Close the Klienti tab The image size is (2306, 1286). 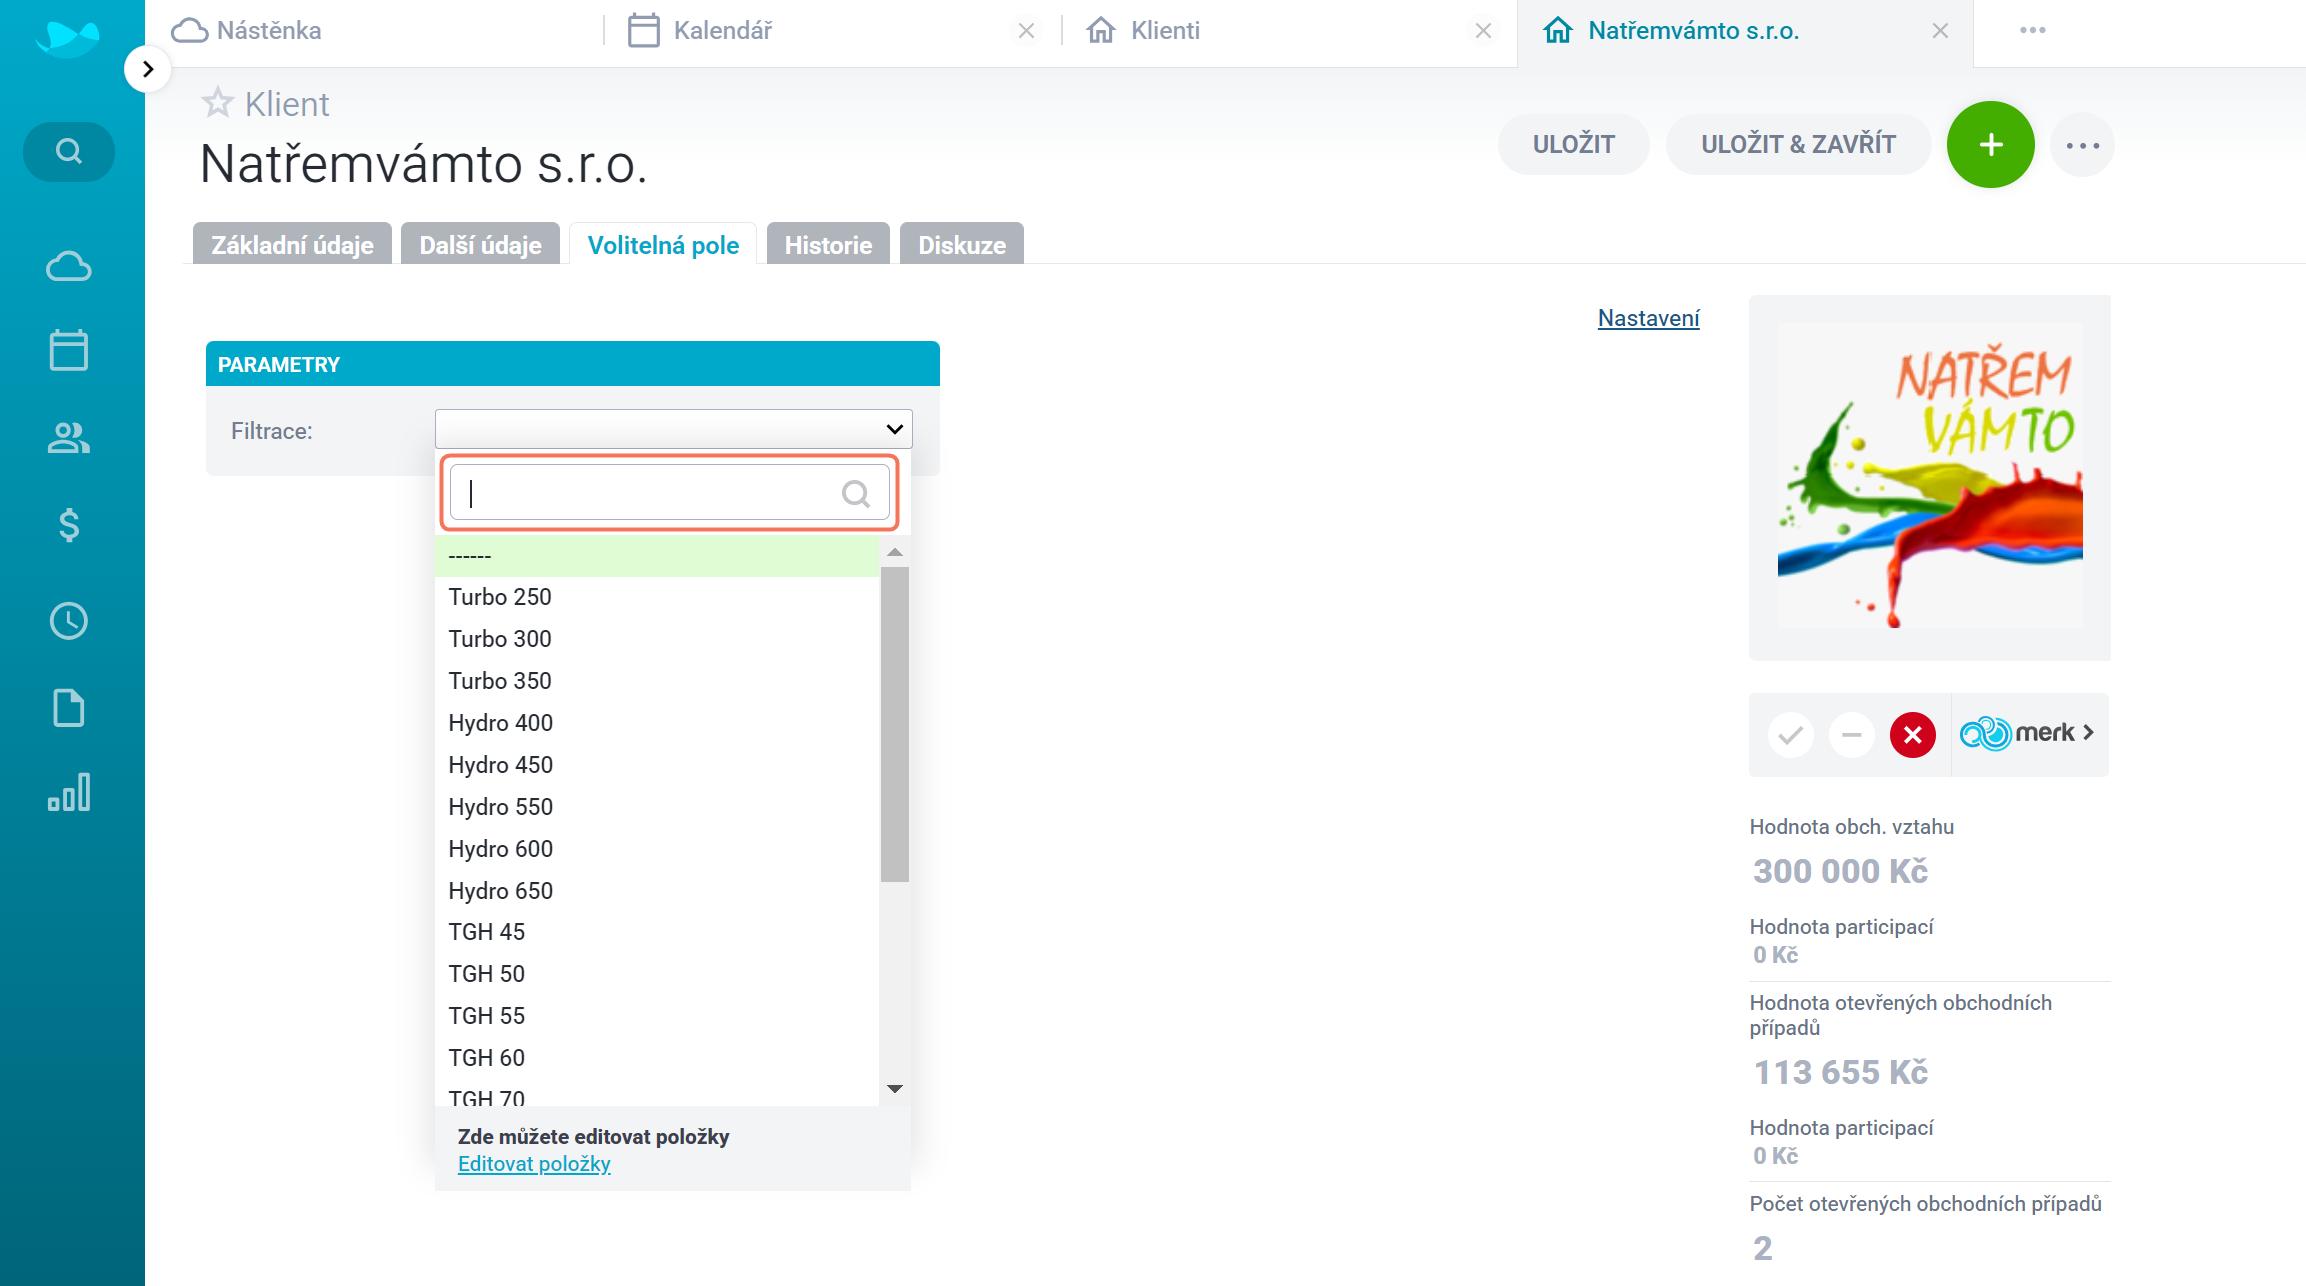(1484, 31)
